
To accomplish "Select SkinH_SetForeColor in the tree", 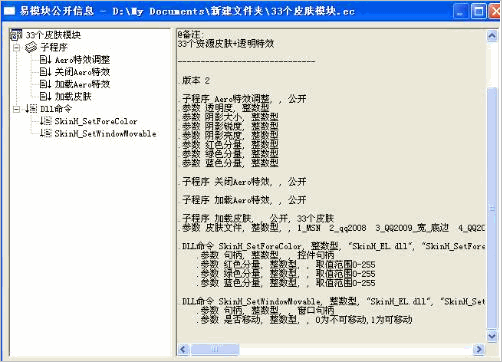I will tap(96, 121).
